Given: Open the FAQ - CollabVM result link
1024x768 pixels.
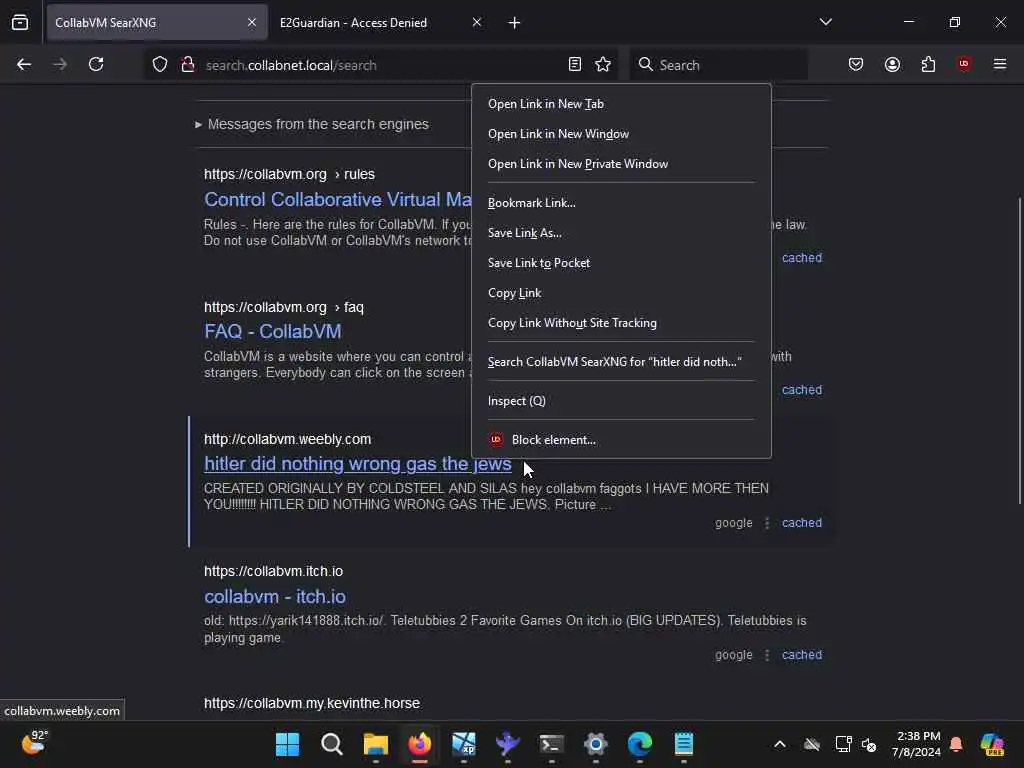Looking at the screenshot, I should coord(272,331).
